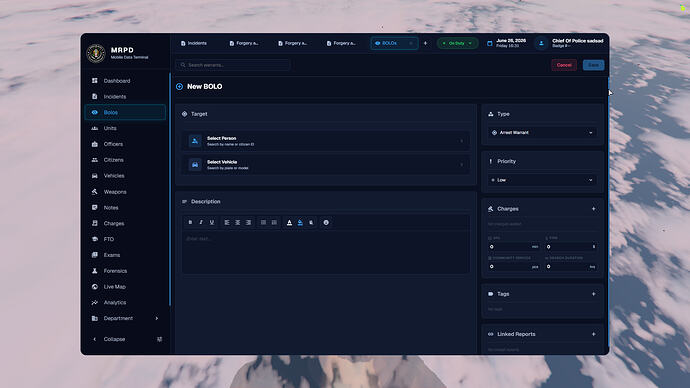Click the main panel scrollbar
The image size is (690, 388).
pos(609,211)
